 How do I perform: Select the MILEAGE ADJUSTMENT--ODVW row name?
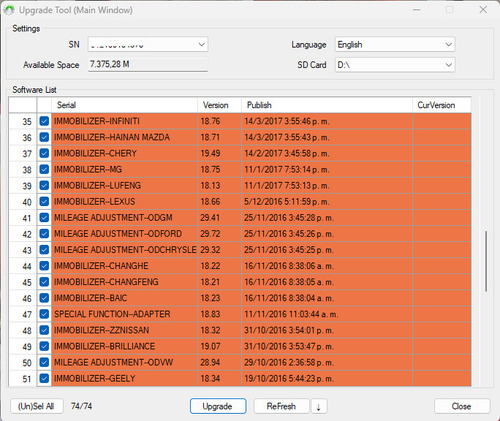tap(114, 362)
